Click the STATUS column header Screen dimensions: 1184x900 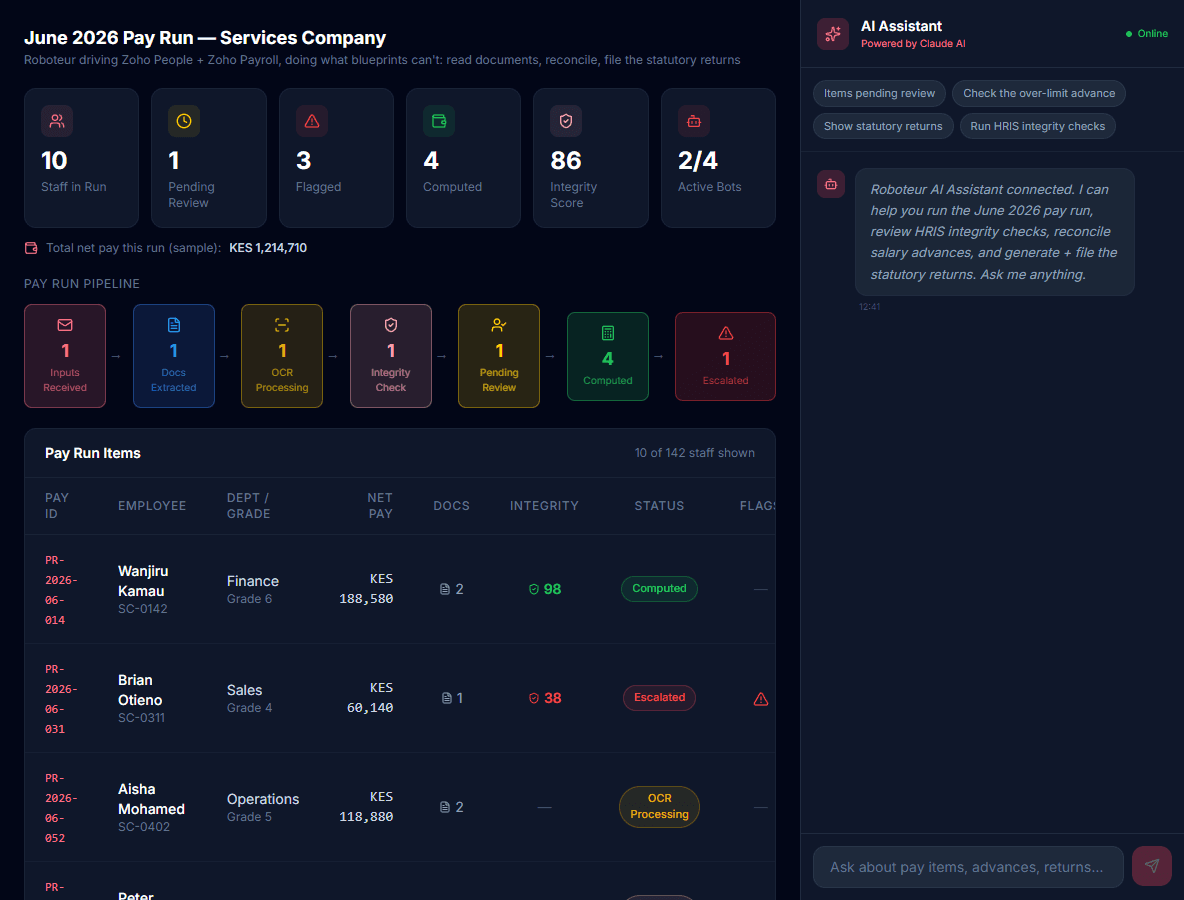[x=659, y=506]
